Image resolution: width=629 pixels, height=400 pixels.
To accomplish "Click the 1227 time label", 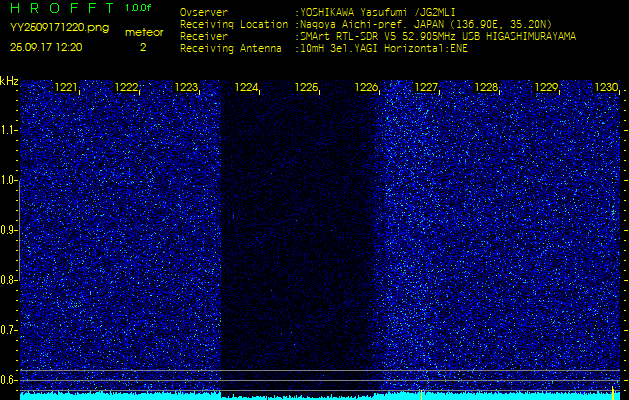I will click(426, 87).
